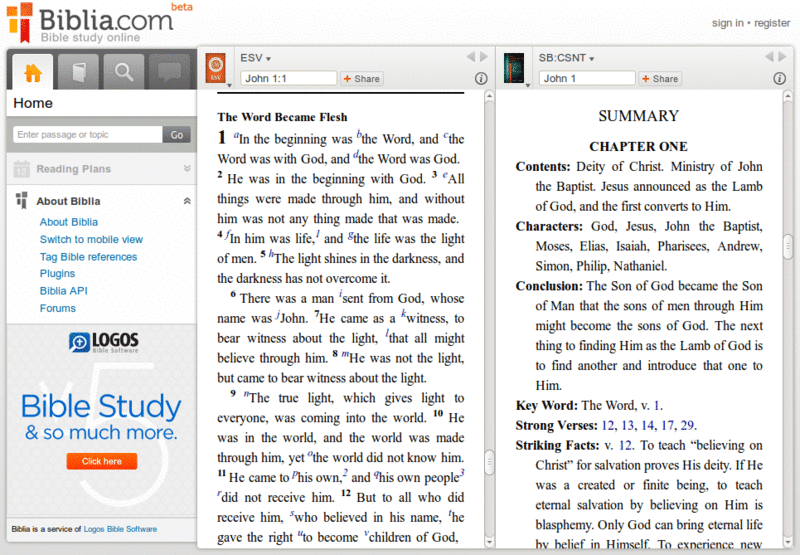
Task: Collapse the About Biblia section
Action: click(x=186, y=201)
